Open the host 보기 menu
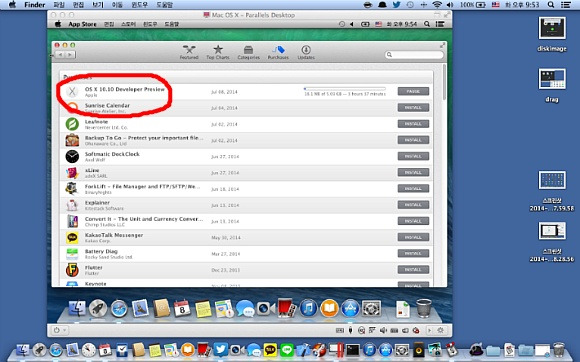 click(x=98, y=5)
